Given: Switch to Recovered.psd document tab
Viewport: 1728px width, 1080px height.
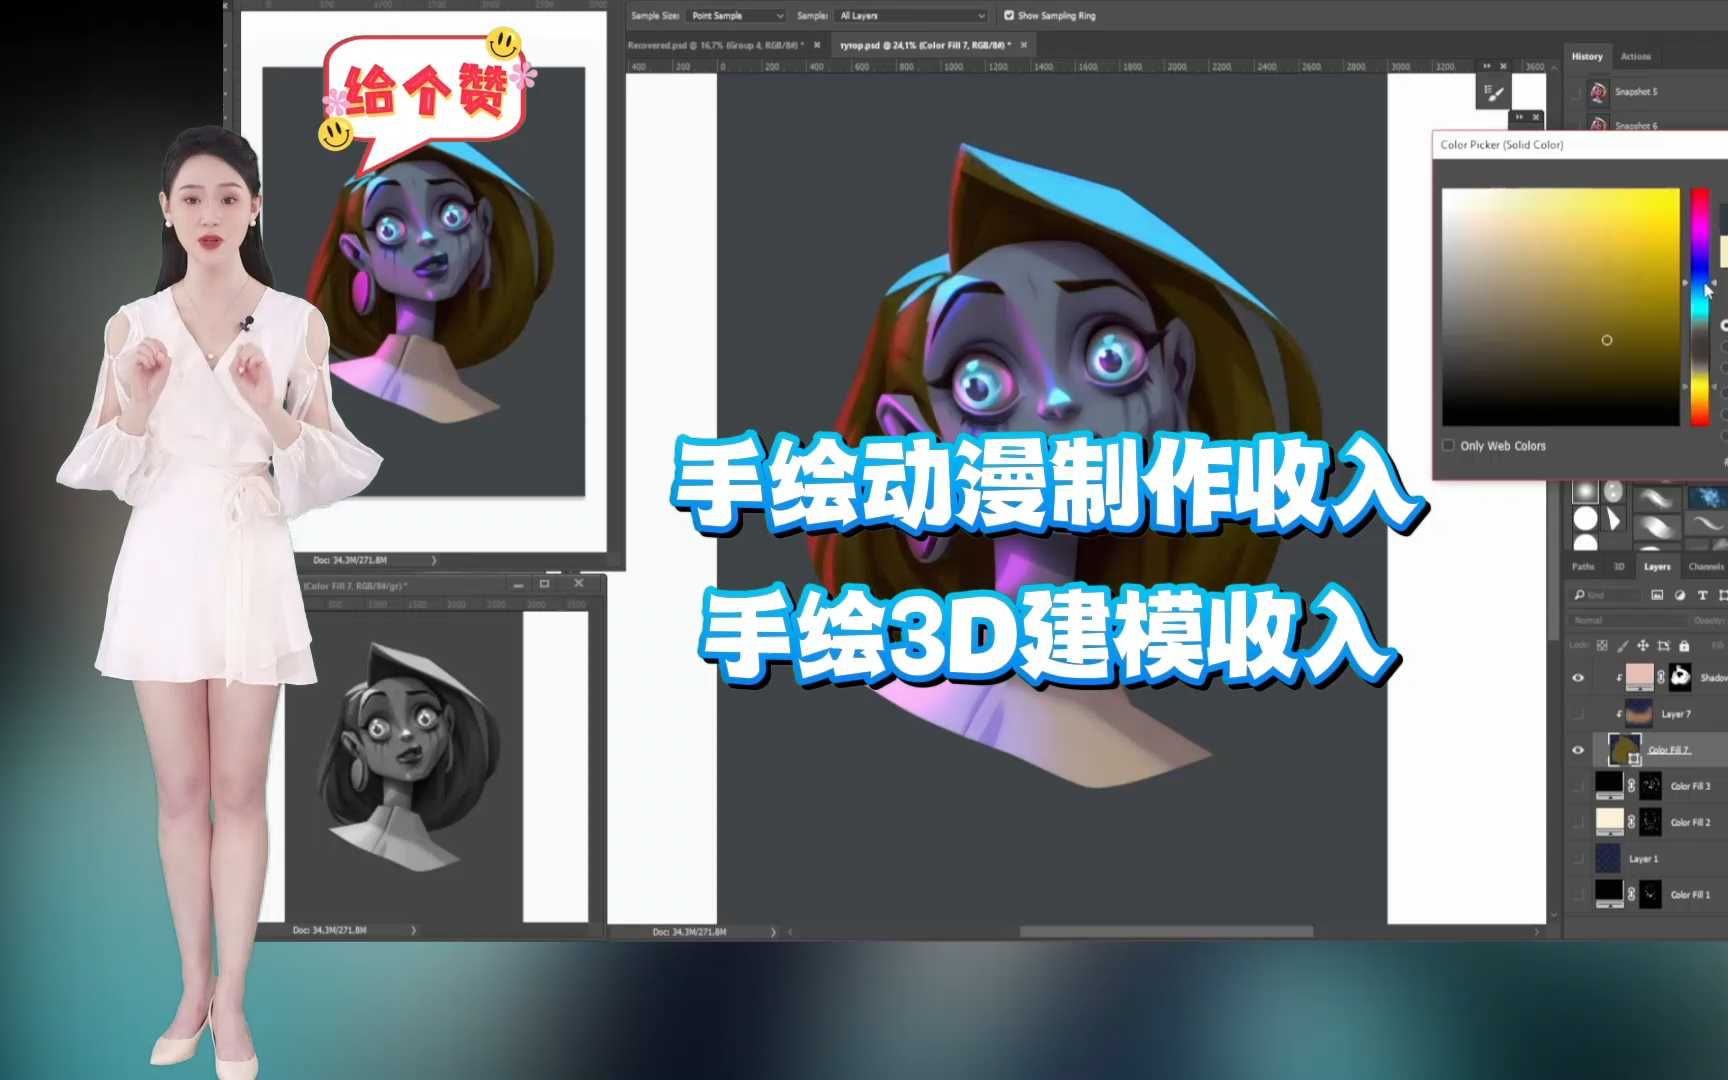Looking at the screenshot, I should coord(716,45).
